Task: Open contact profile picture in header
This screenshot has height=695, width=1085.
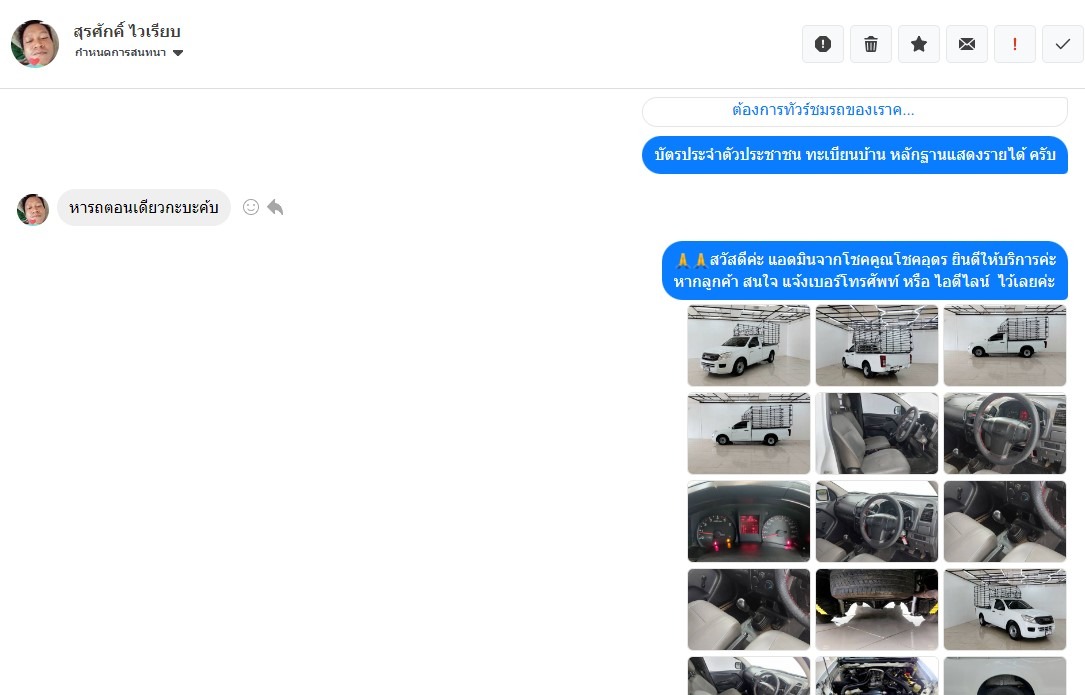Action: coord(35,44)
